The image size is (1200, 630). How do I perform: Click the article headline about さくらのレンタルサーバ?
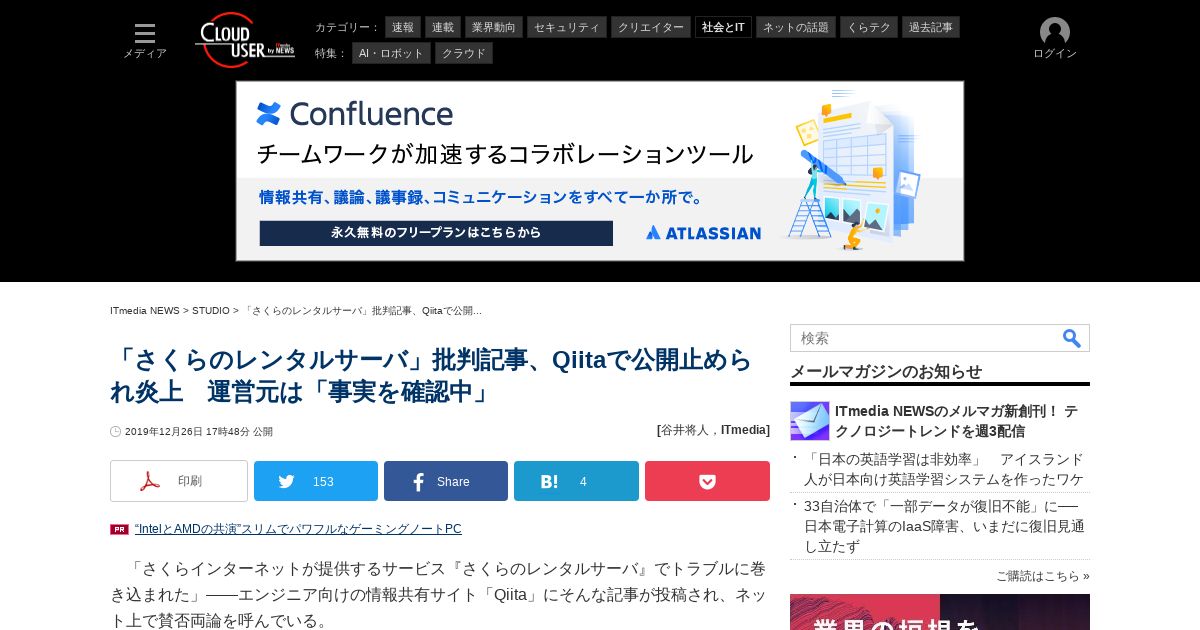coord(431,375)
